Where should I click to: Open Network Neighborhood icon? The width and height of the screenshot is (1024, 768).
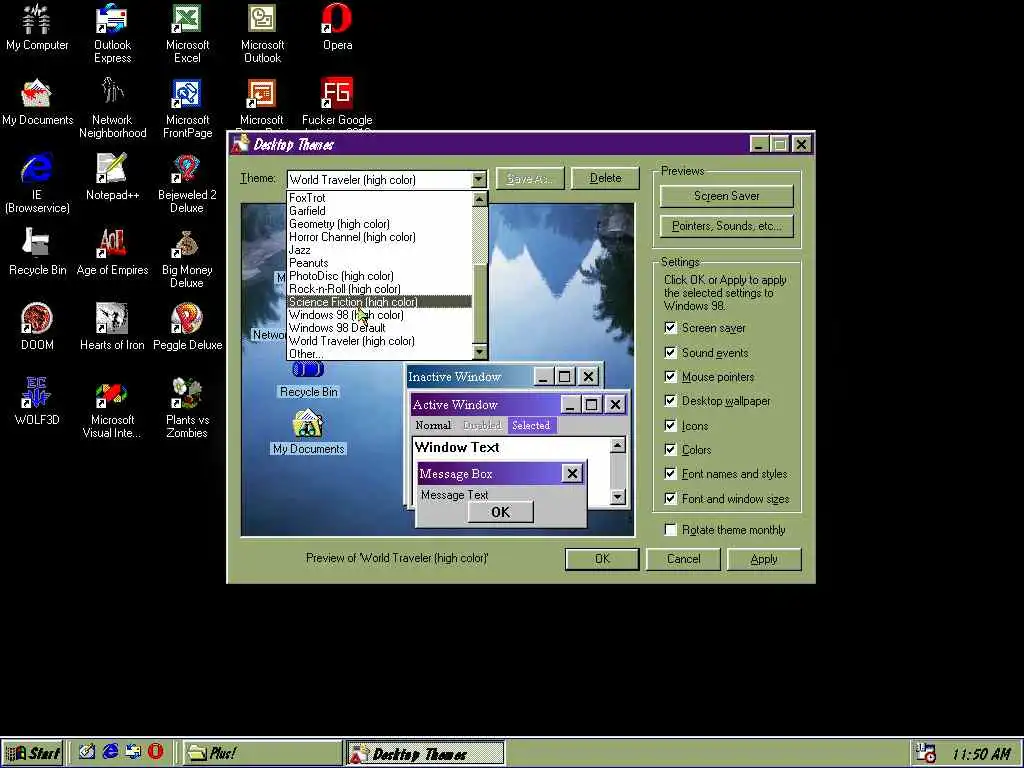[112, 108]
